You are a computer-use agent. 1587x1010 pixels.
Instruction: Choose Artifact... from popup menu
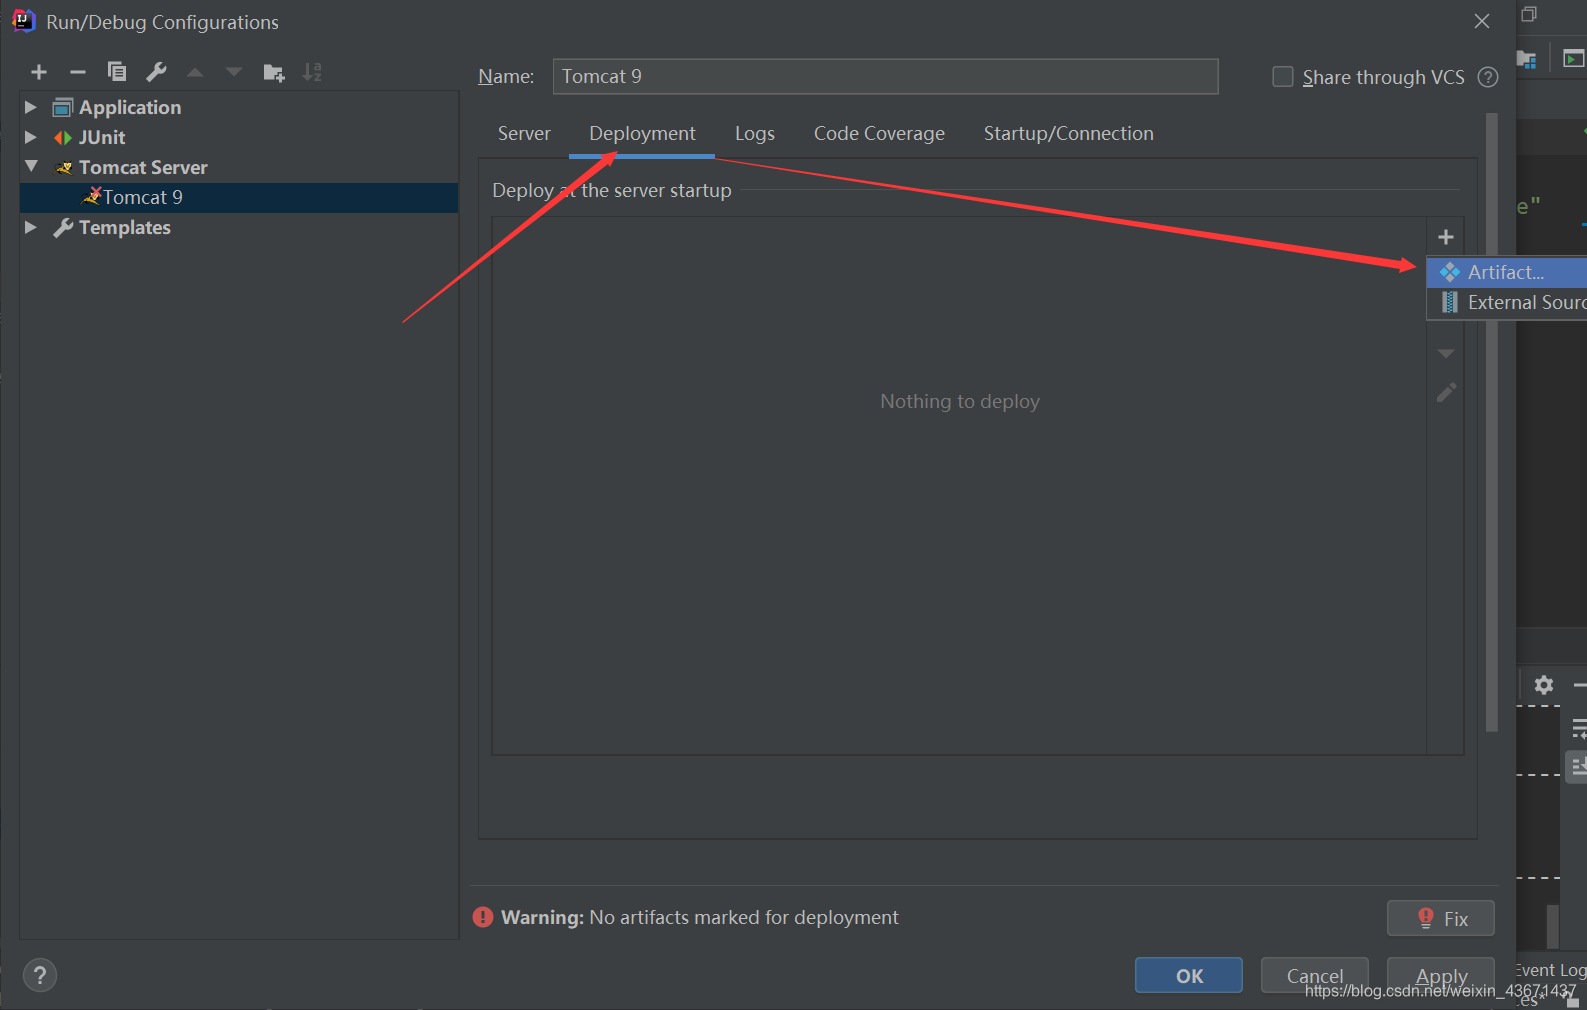point(1506,272)
